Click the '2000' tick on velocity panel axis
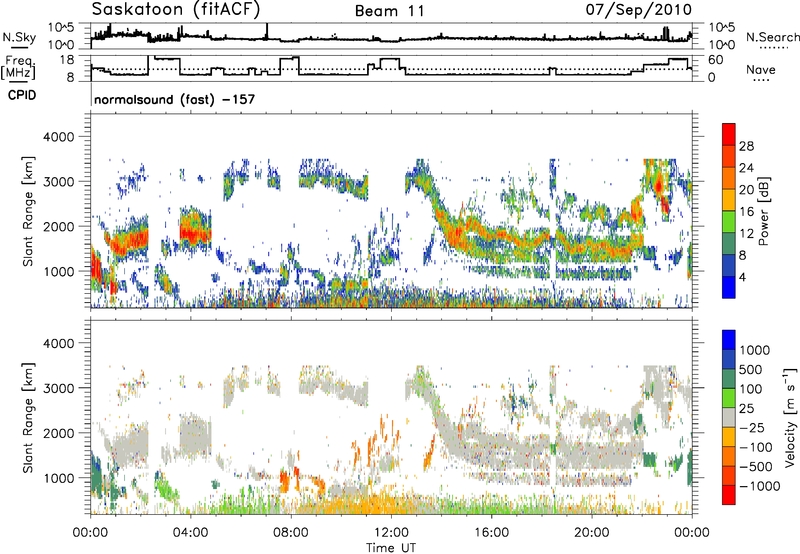The width and height of the screenshot is (800, 554). click(x=59, y=433)
